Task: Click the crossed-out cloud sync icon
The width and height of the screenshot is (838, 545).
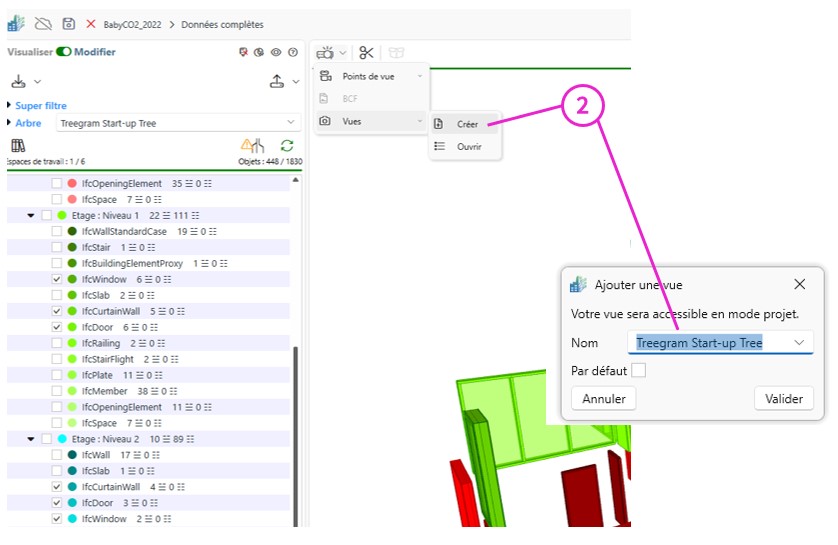Action: [43, 23]
